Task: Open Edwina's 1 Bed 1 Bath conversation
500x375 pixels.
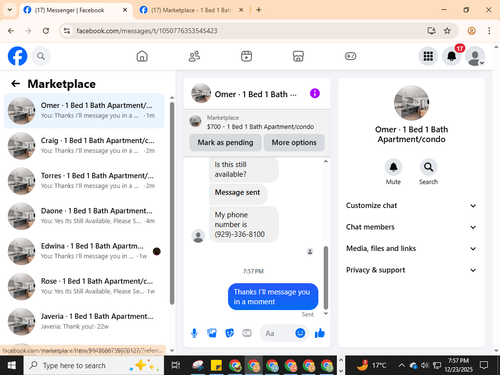Action: pos(84,251)
